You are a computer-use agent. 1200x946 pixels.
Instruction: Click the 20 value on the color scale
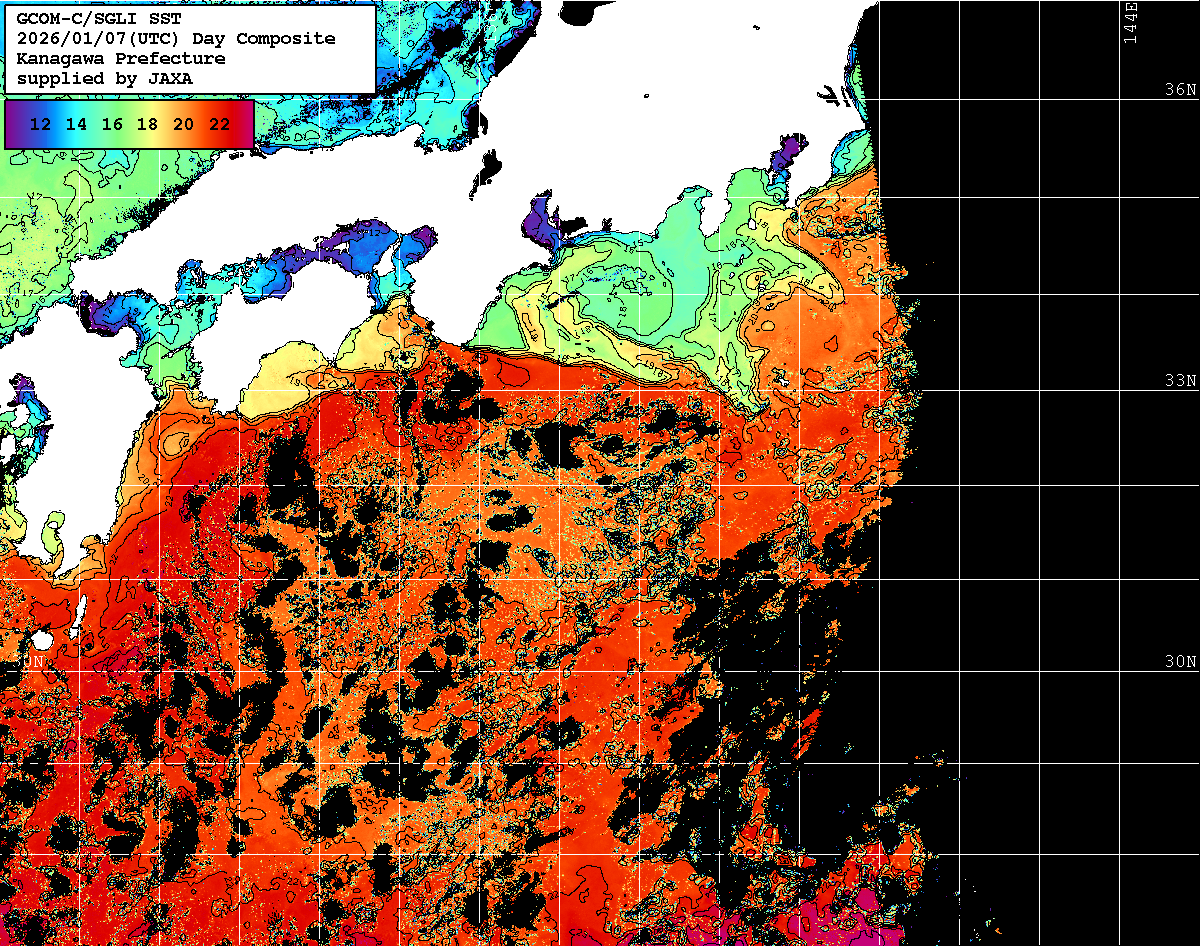coord(183,124)
